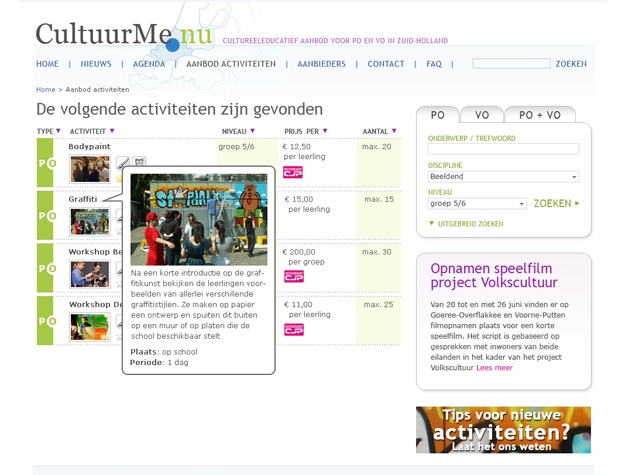
Task: Click Opnamen speelfilm project Volkscultuur heading
Action: (x=494, y=275)
